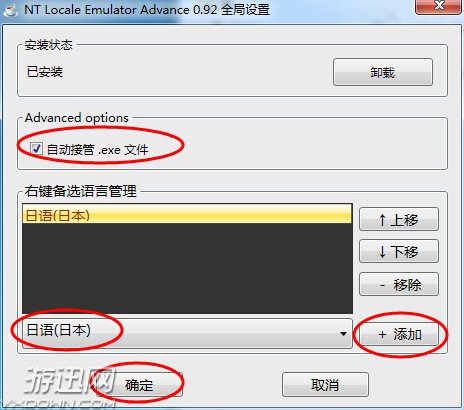Close the NT Locale Emulator settings window
Image resolution: width=464 pixels, height=410 pixels.
point(439,7)
